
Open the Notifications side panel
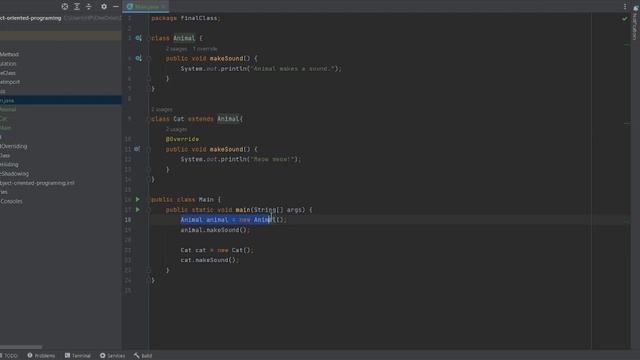[x=635, y=22]
